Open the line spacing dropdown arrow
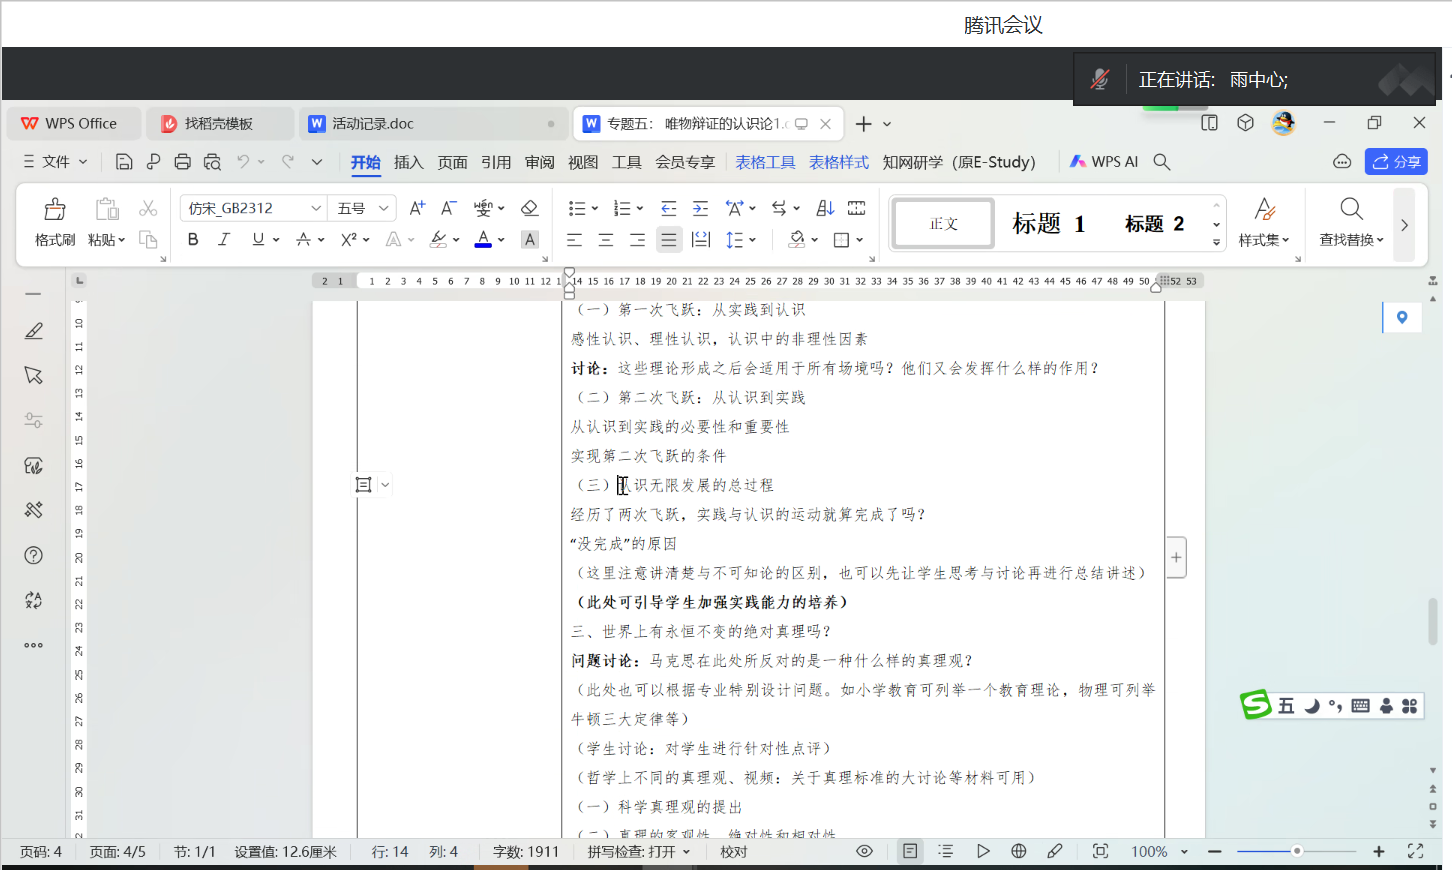Image resolution: width=1452 pixels, height=870 pixels. click(752, 240)
